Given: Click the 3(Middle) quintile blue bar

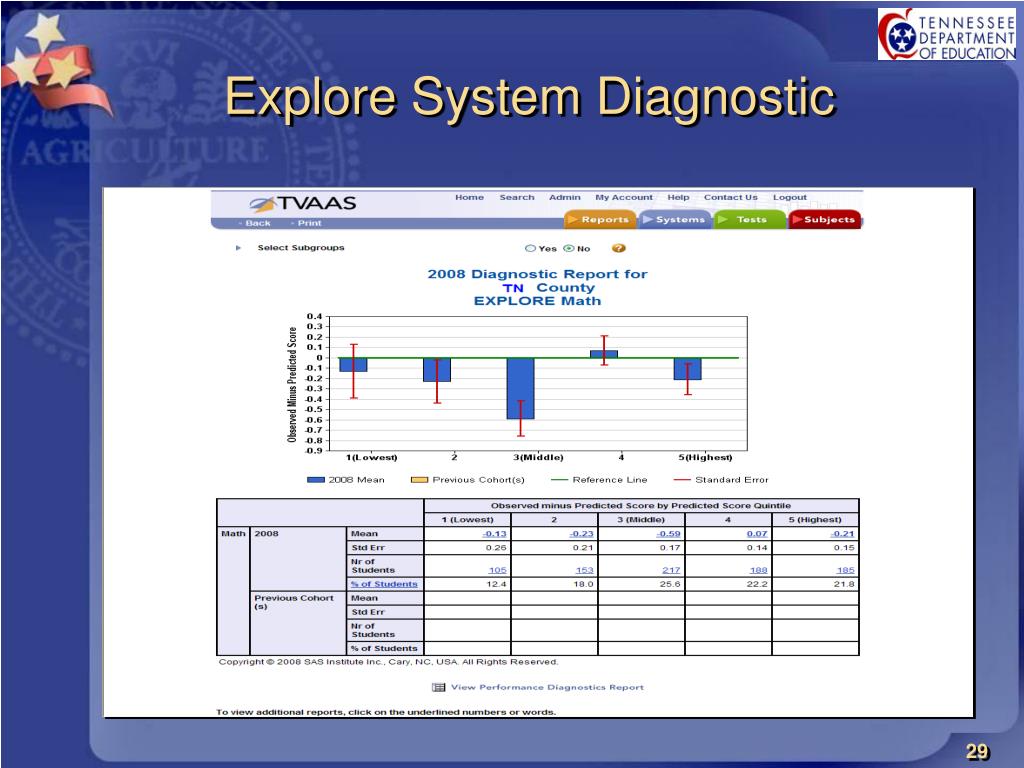Looking at the screenshot, I should 520,389.
